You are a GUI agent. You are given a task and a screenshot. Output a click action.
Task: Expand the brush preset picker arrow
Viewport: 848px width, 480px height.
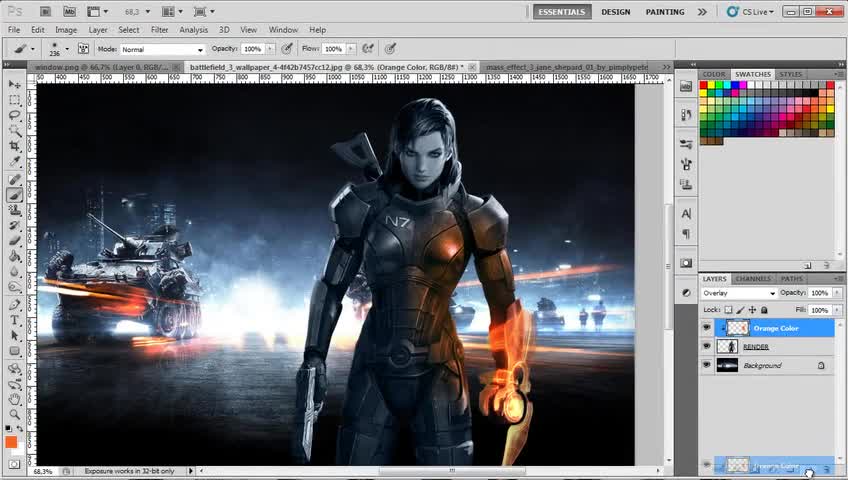pos(67,48)
